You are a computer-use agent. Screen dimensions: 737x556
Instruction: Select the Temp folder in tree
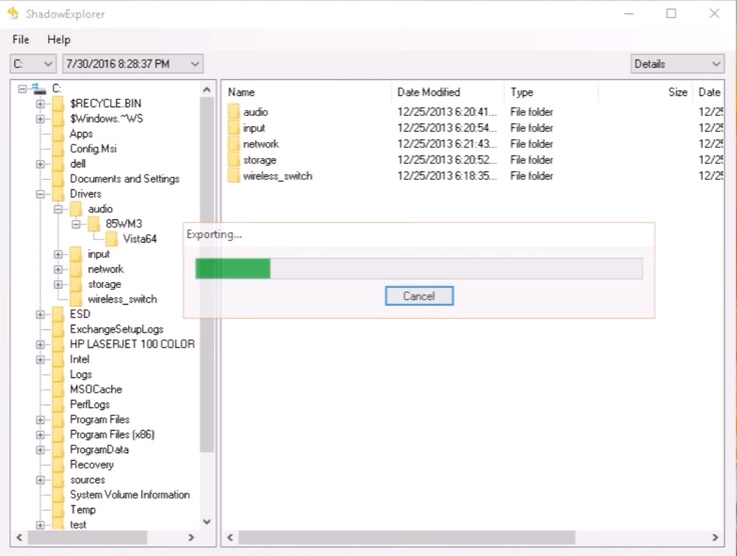[x=83, y=509]
